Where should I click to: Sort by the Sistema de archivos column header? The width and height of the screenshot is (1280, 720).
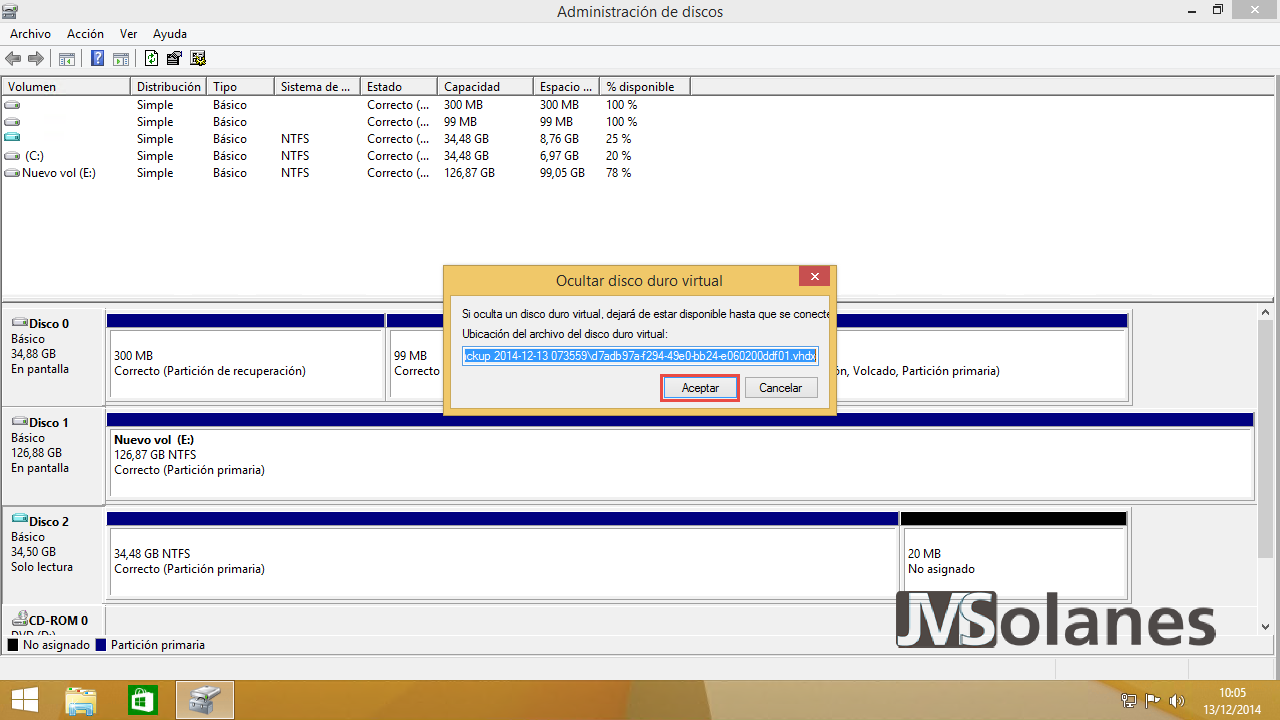click(x=317, y=87)
